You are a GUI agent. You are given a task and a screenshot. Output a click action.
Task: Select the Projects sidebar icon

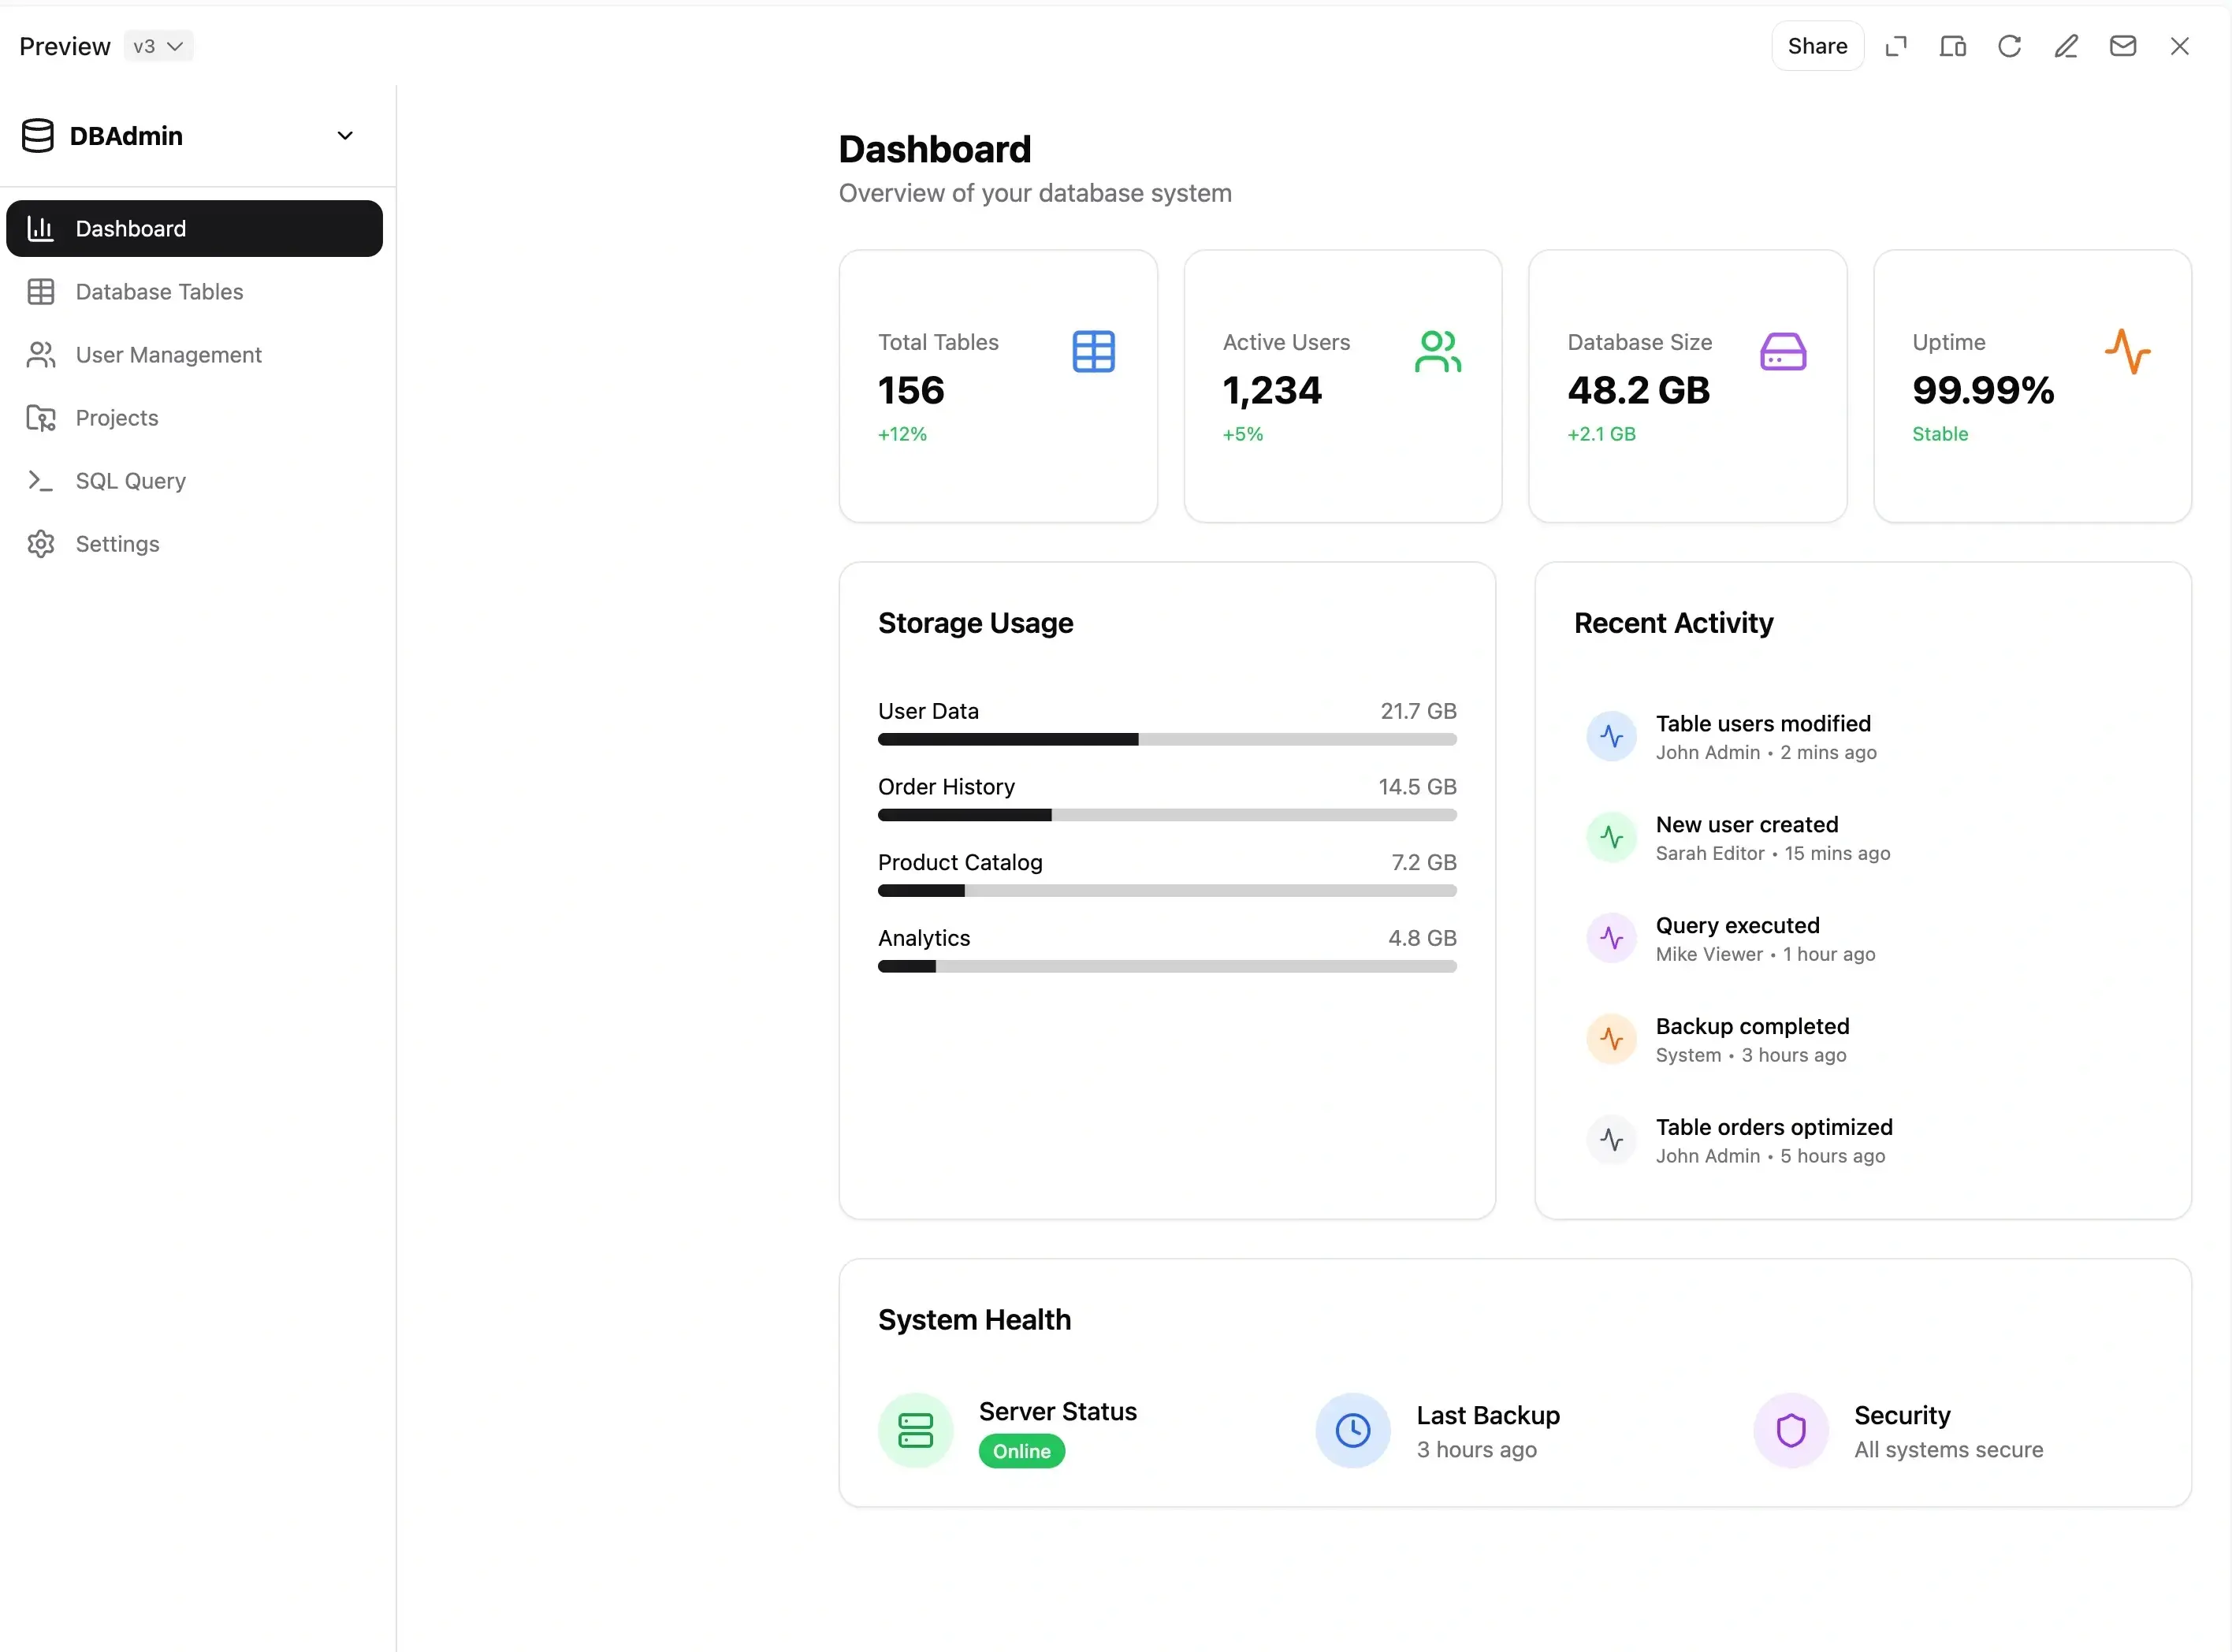point(40,418)
